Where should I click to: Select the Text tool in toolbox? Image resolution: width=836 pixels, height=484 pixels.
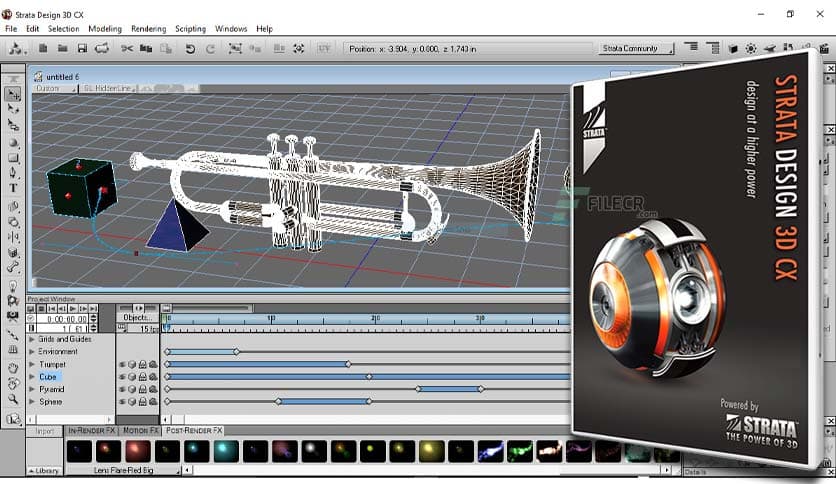click(x=13, y=188)
